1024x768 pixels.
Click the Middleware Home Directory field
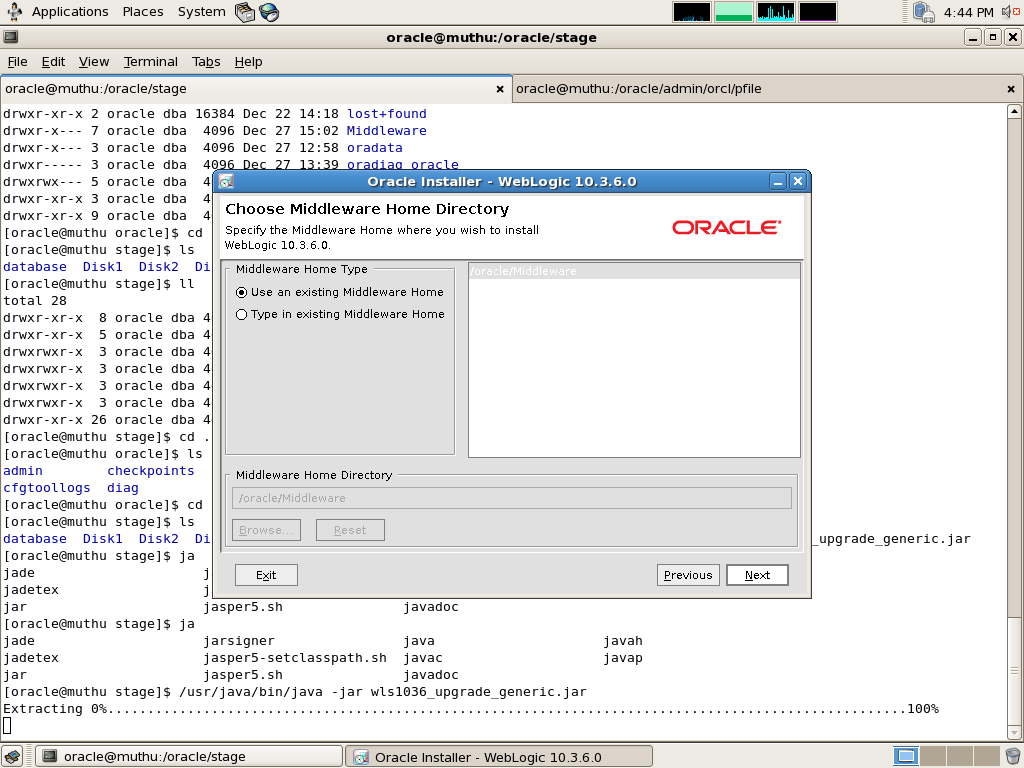[x=511, y=498]
